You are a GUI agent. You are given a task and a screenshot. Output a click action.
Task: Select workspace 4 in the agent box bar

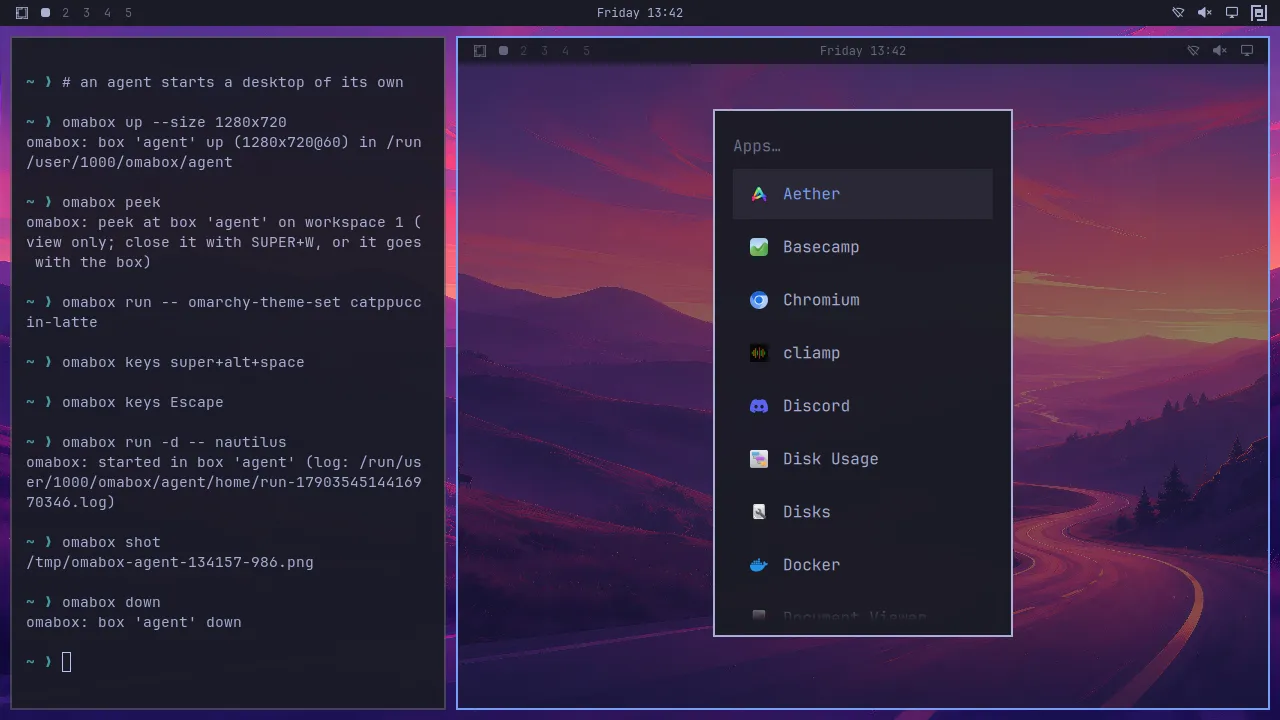click(x=565, y=51)
